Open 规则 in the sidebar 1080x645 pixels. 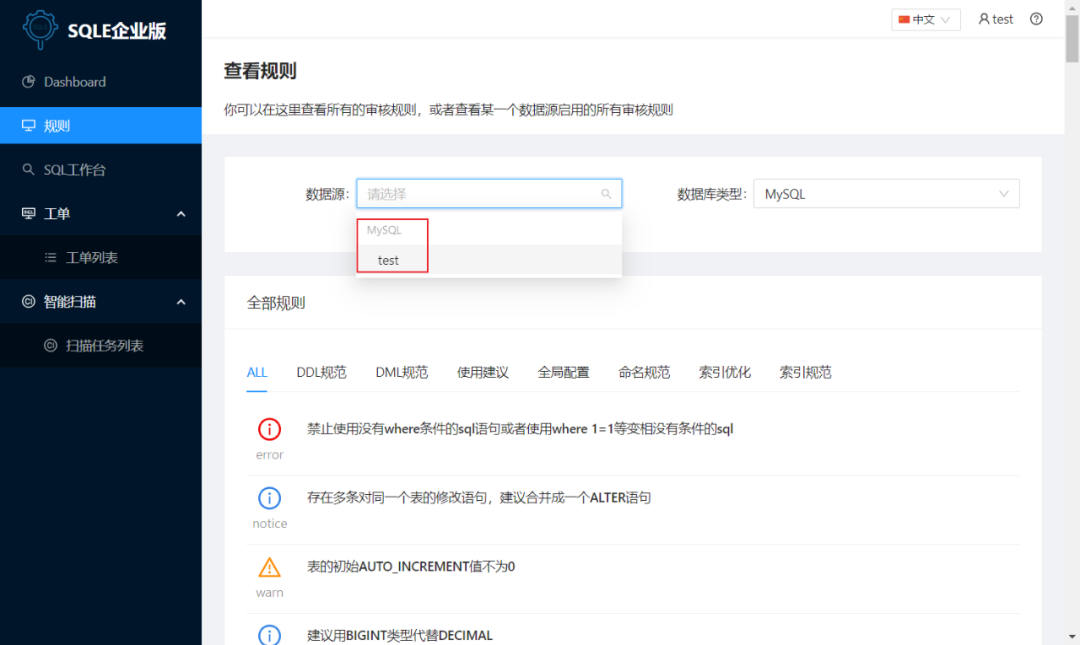(x=101, y=125)
